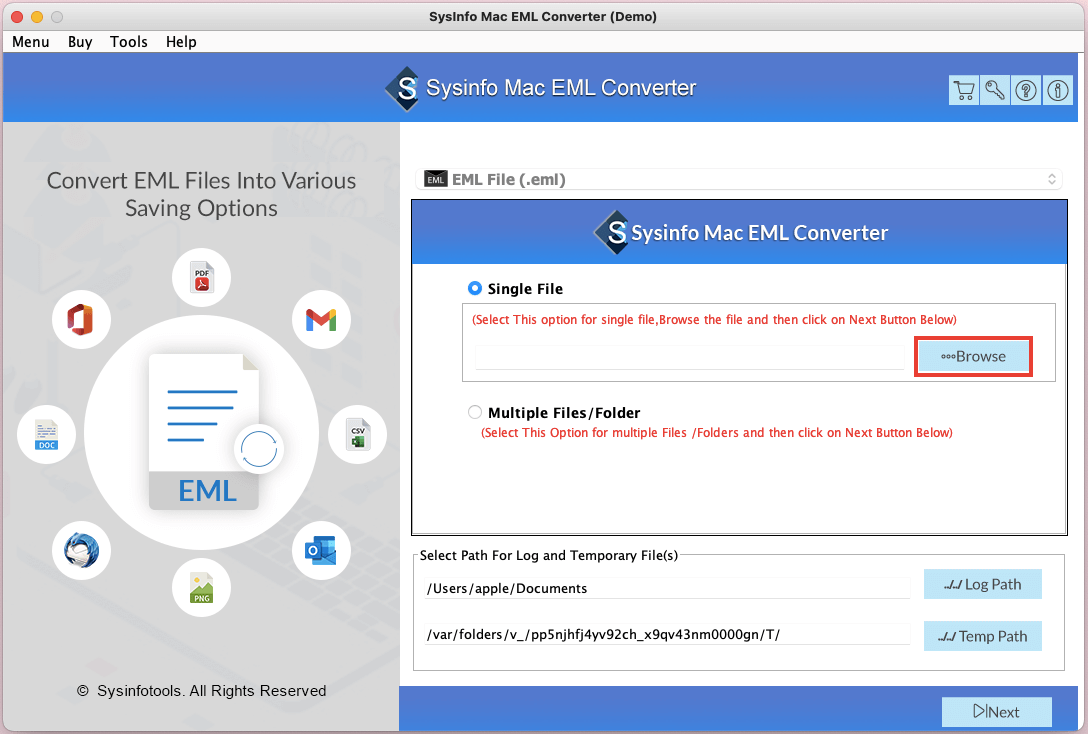Viewport: 1088px width, 734px height.
Task: Click the Temp Path button
Action: 983,636
